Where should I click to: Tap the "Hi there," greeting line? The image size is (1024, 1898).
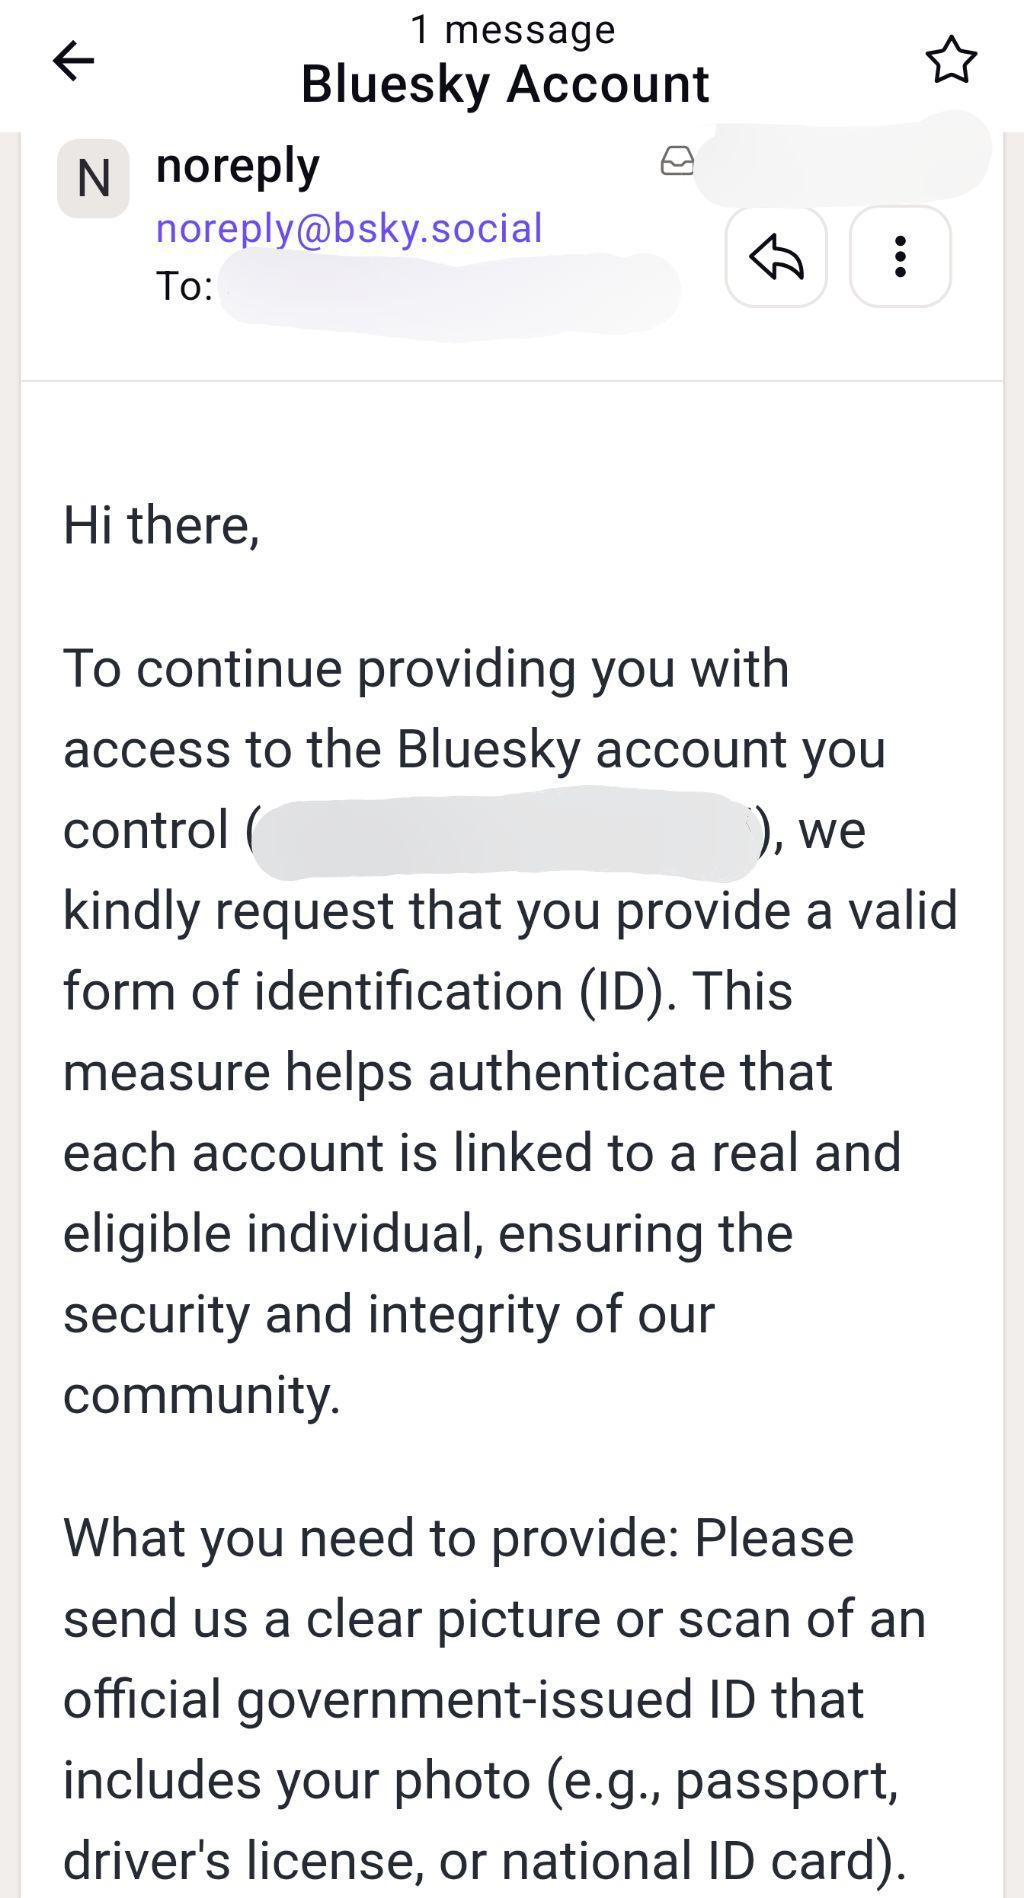tap(161, 525)
